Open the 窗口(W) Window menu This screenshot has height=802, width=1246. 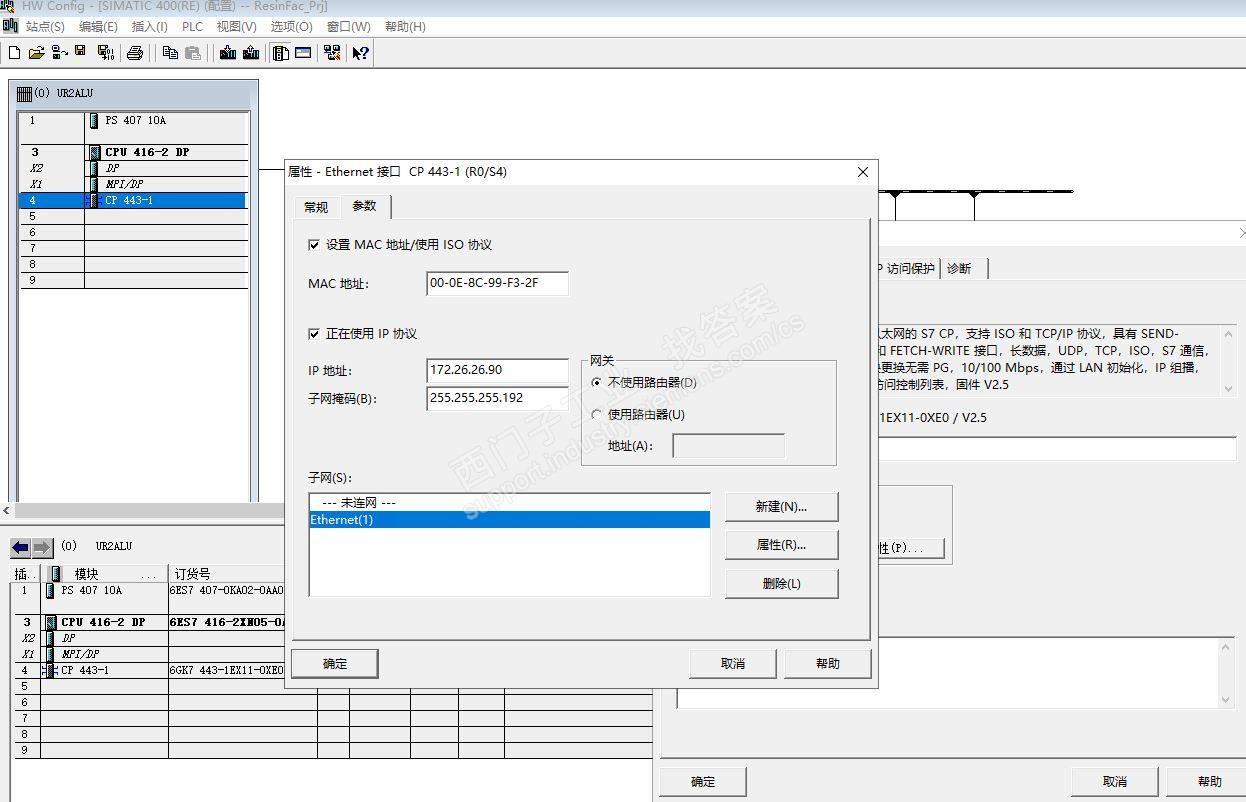click(x=348, y=27)
